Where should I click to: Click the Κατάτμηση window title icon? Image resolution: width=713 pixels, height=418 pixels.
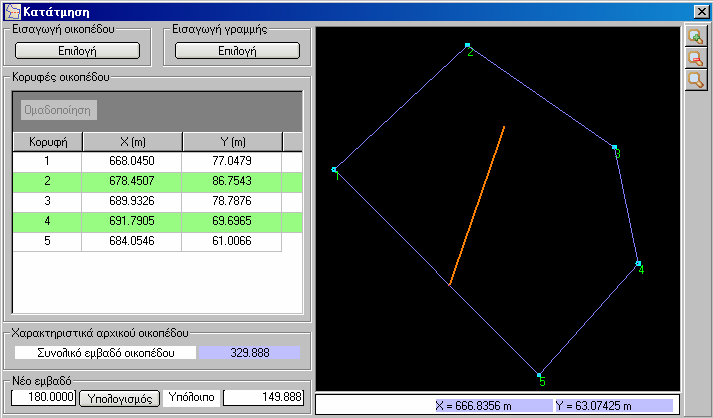point(13,11)
